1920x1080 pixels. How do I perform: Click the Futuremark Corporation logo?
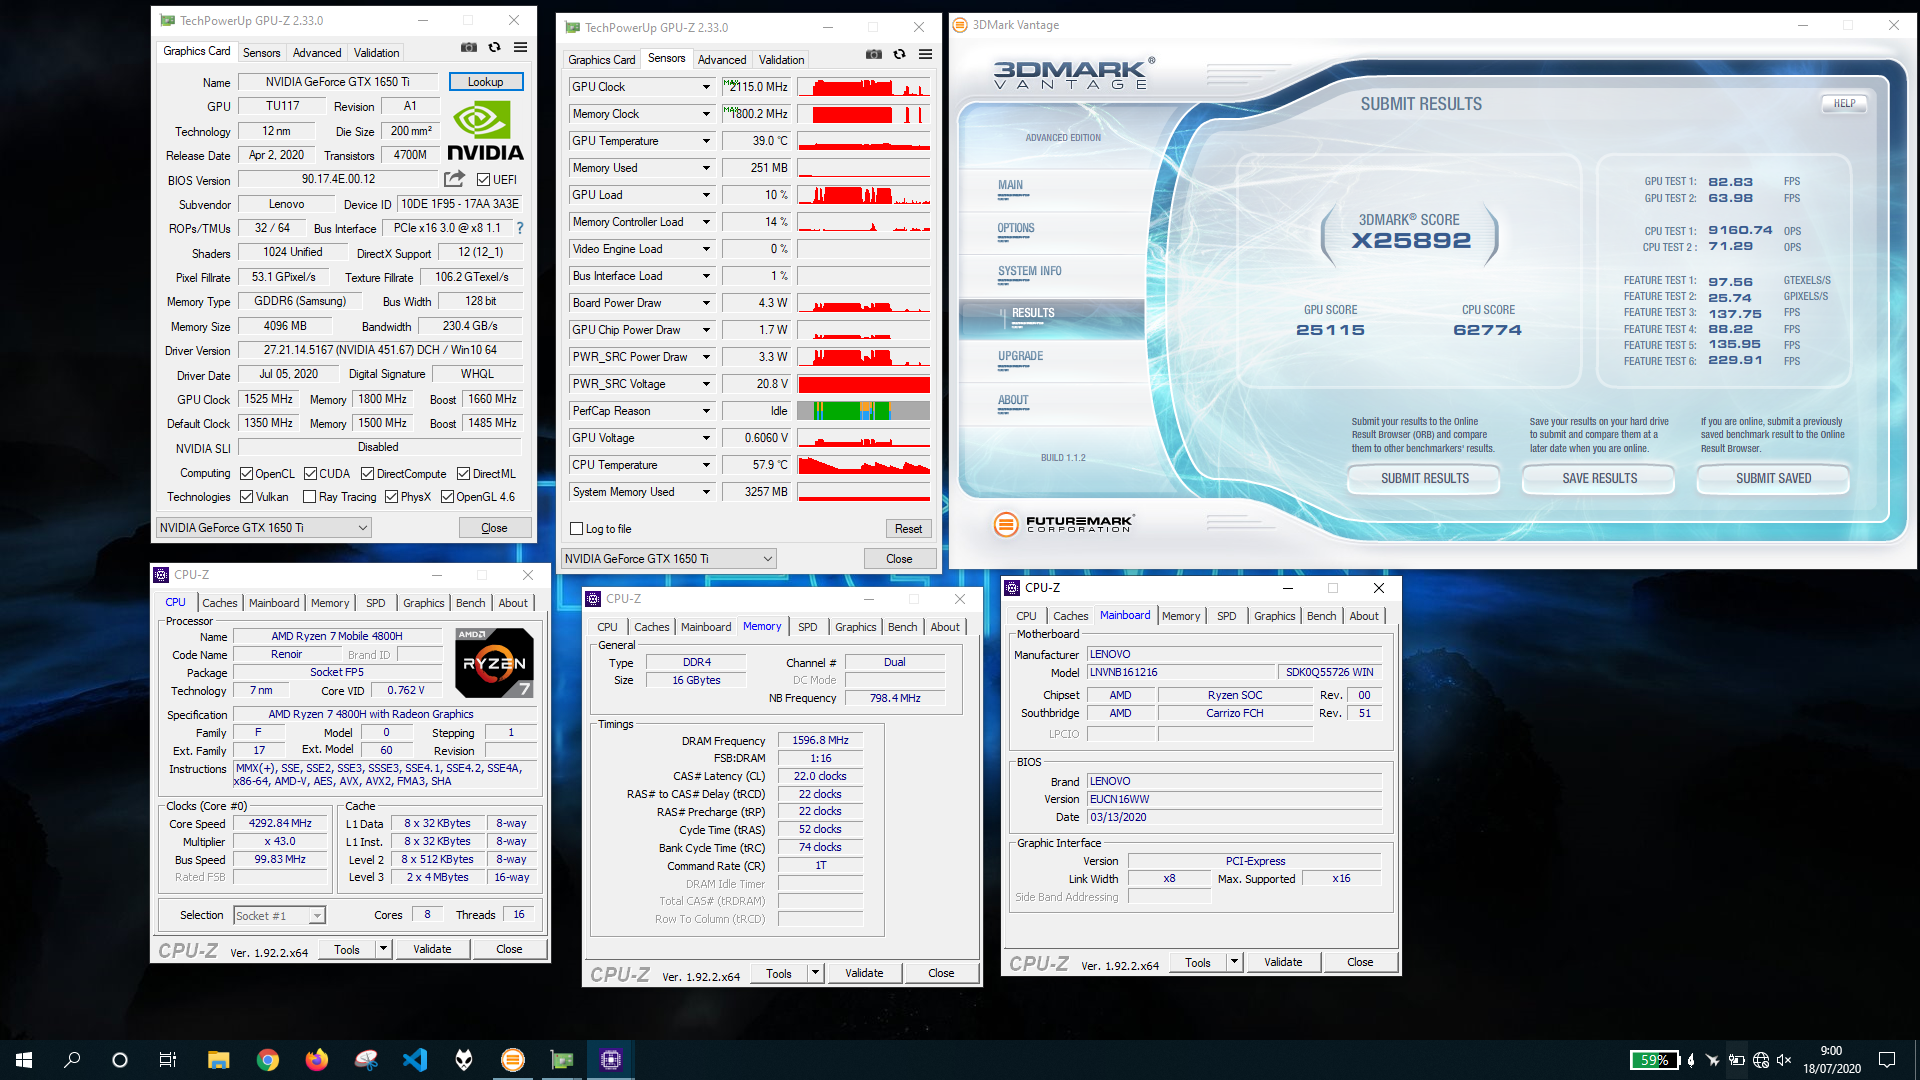tap(1064, 523)
